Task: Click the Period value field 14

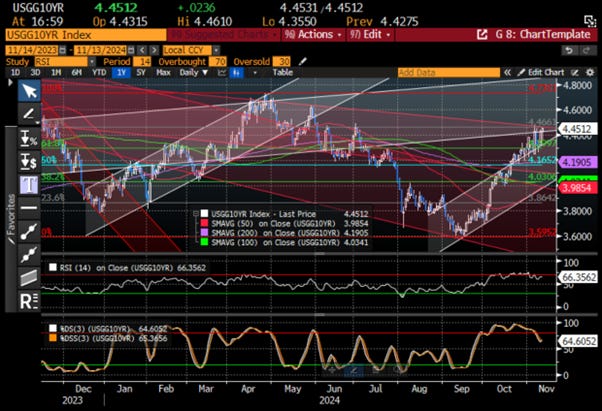Action: click(144, 61)
